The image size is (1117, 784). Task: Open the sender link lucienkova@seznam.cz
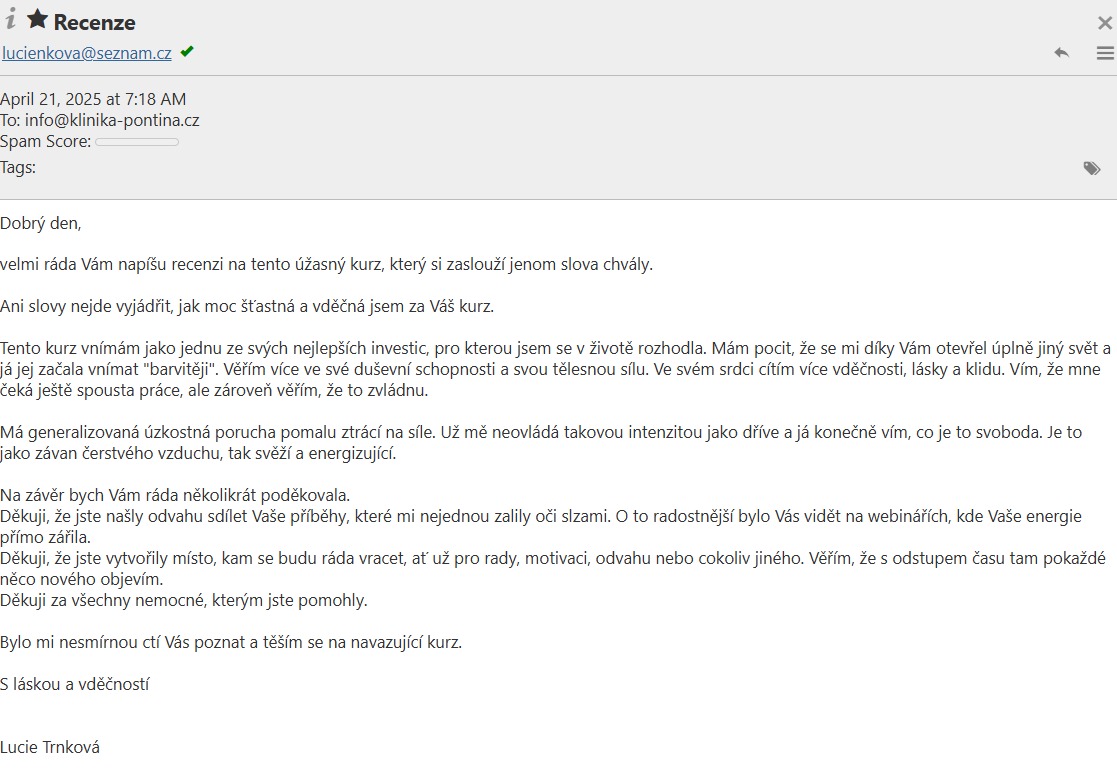tap(86, 53)
